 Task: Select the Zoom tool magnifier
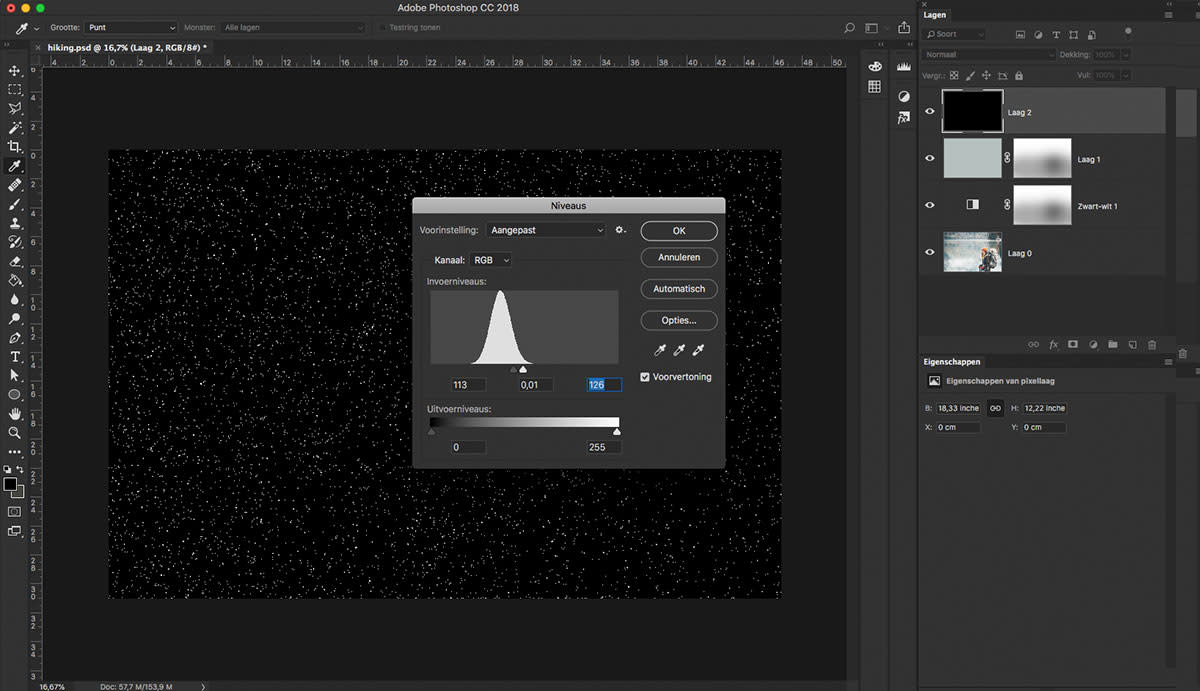[x=15, y=433]
